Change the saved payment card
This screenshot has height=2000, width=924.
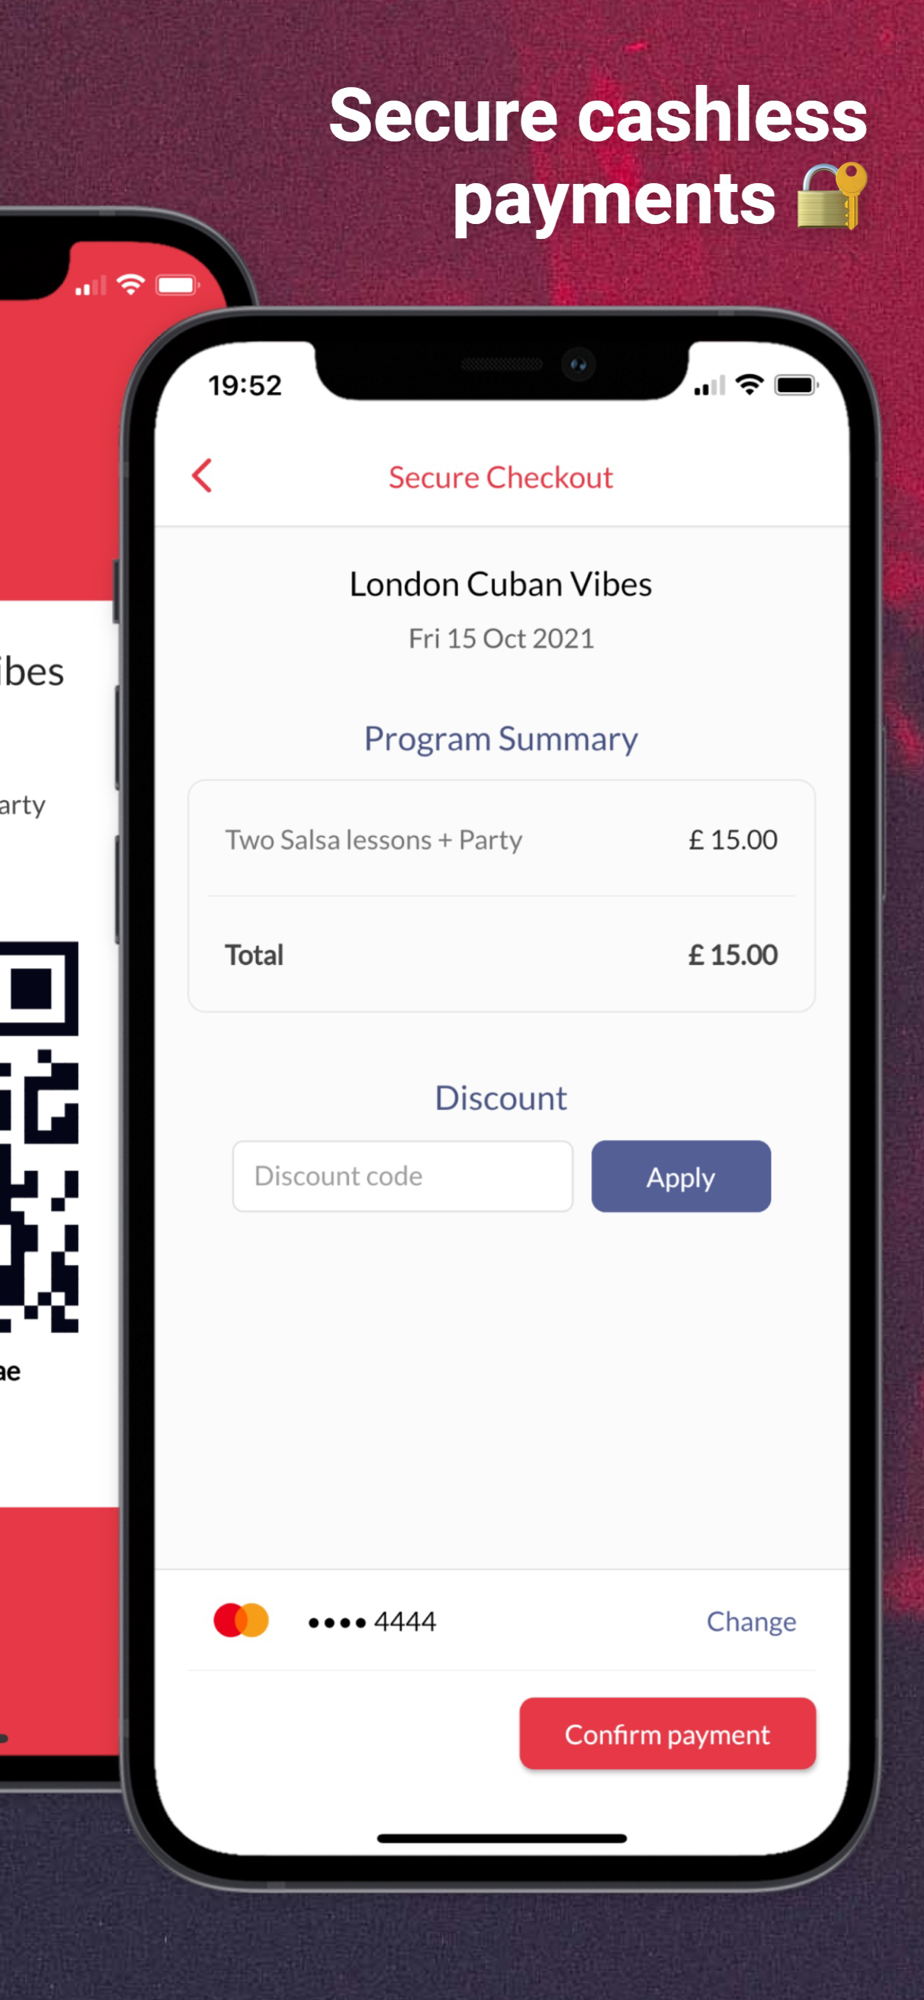tap(751, 1621)
